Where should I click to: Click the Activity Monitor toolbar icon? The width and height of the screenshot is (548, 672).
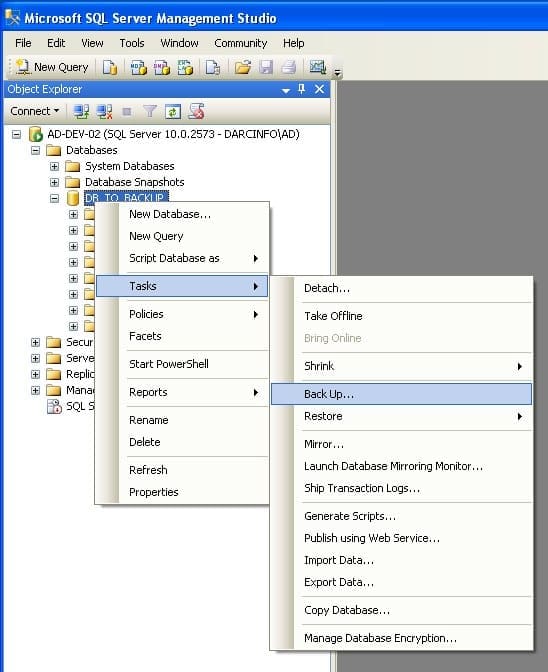pyautogui.click(x=317, y=67)
